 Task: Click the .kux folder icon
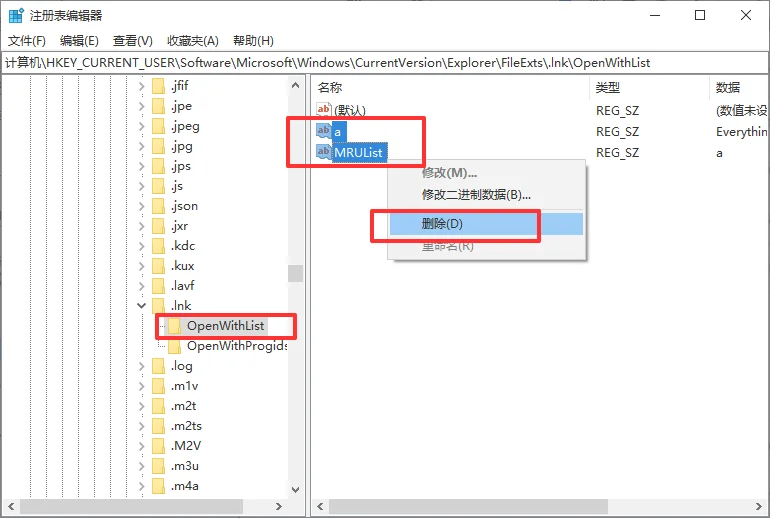(158, 266)
